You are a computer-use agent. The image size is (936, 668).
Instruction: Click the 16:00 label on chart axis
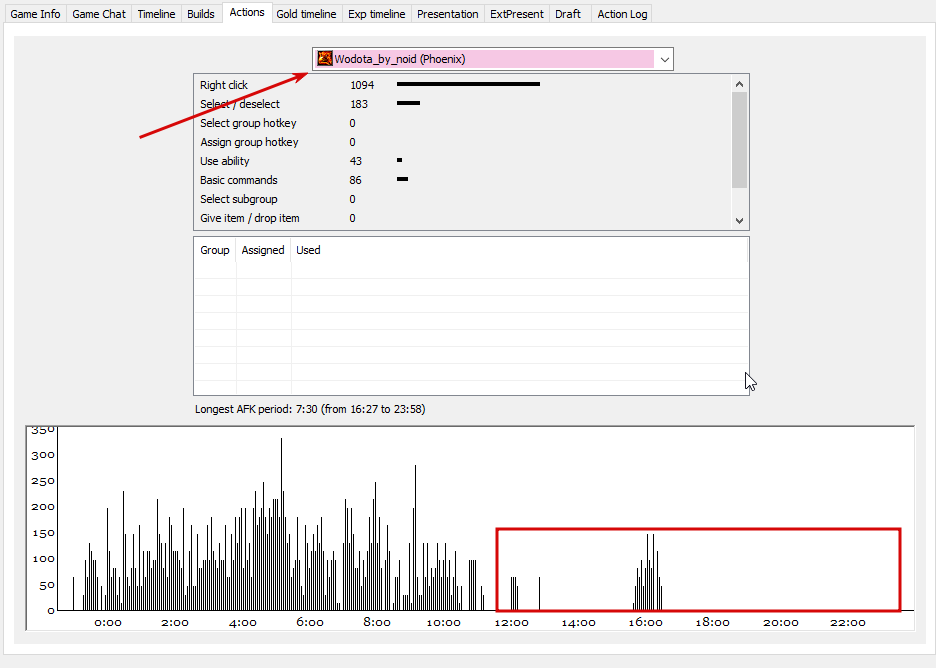coord(645,623)
